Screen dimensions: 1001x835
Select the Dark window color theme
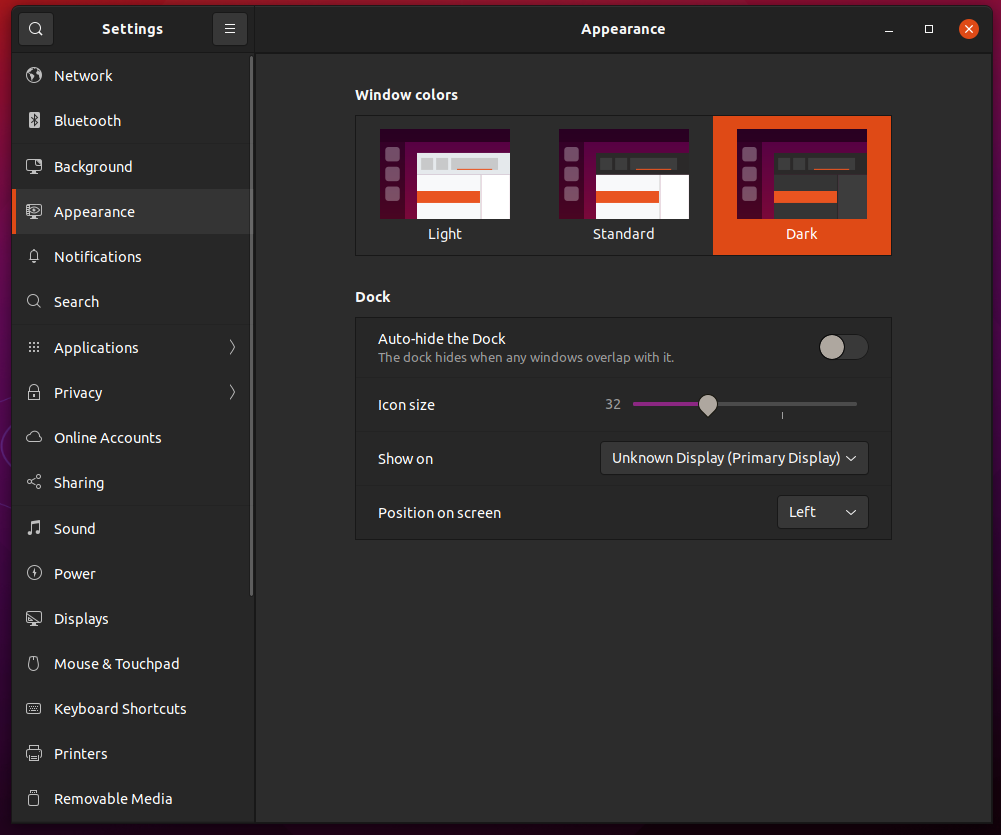[802, 185]
